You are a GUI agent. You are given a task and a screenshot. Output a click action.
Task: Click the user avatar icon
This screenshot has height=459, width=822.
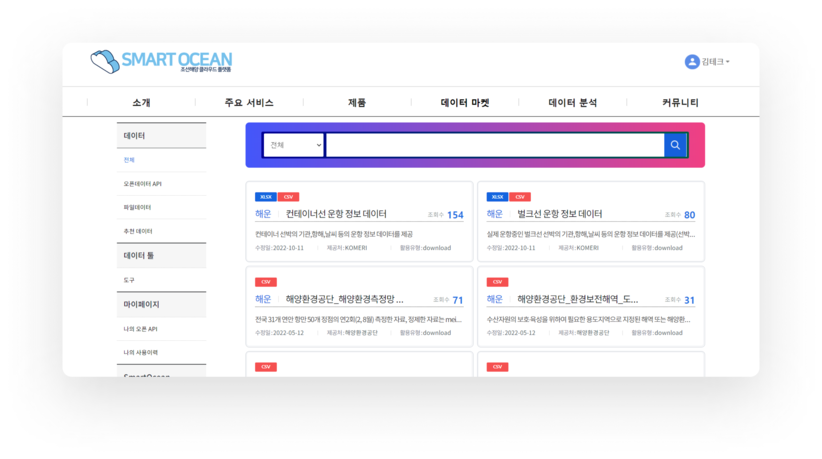coord(691,62)
